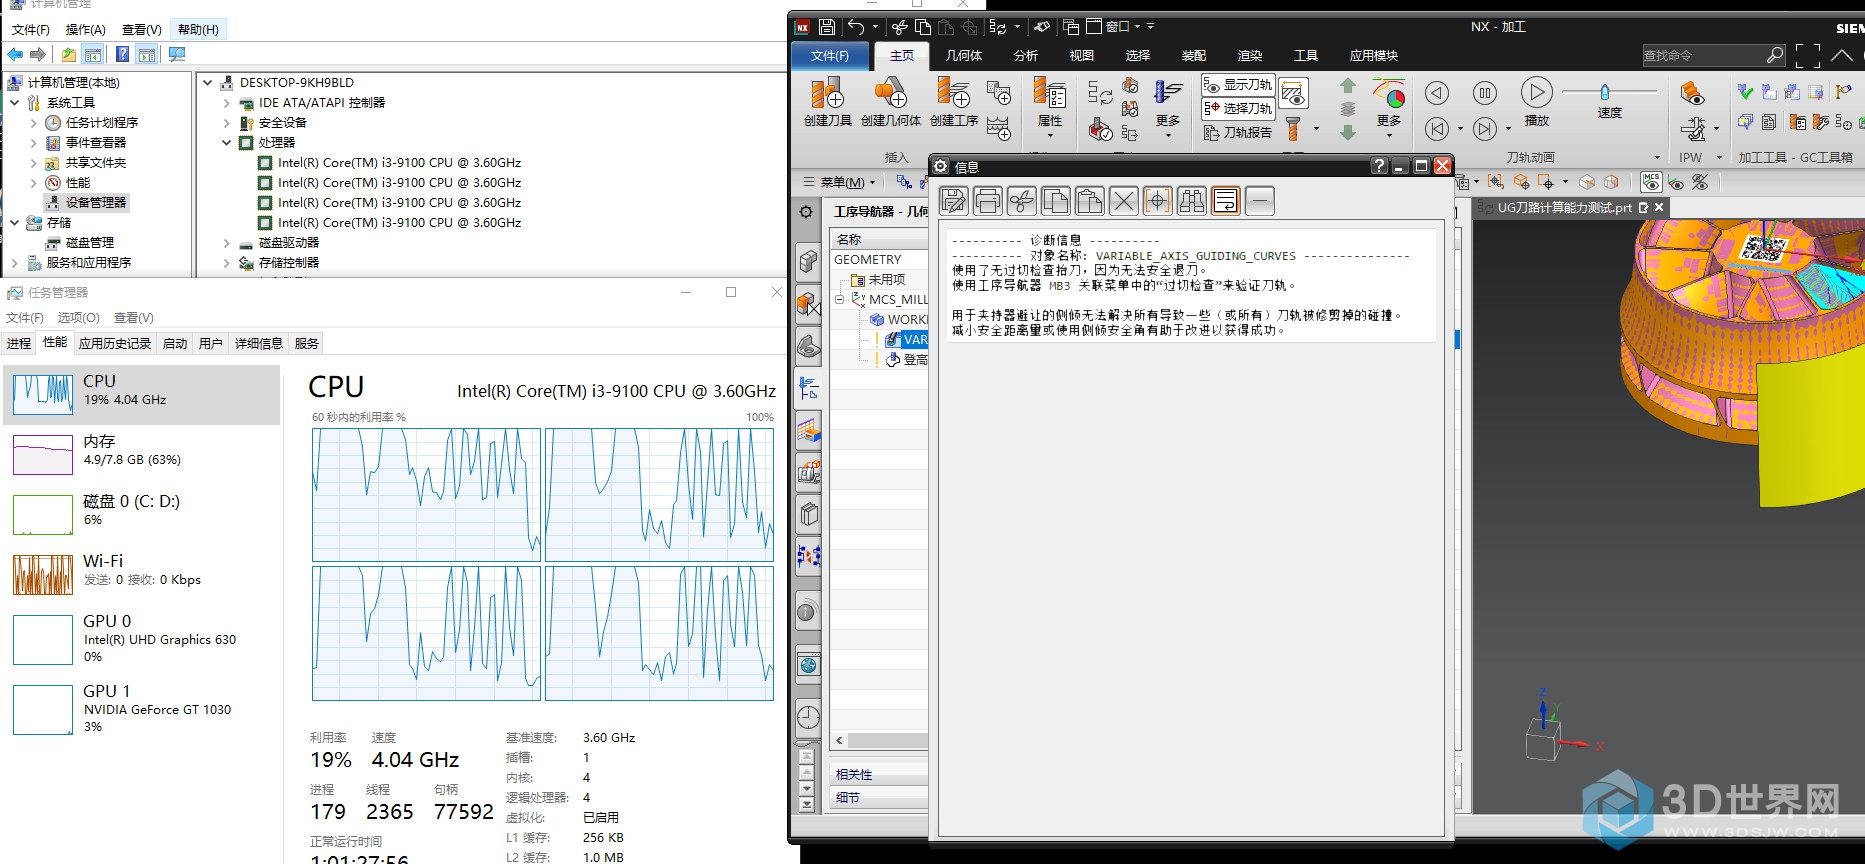
Task: Click the blue help question-mark icon in Computer Management
Action: [x=122, y=54]
